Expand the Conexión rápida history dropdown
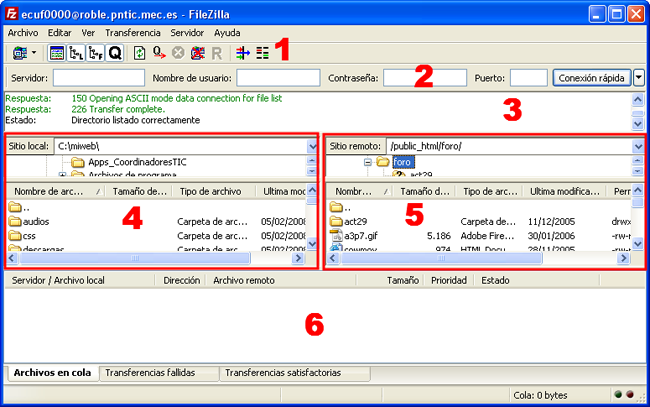650x407 pixels. [638, 78]
